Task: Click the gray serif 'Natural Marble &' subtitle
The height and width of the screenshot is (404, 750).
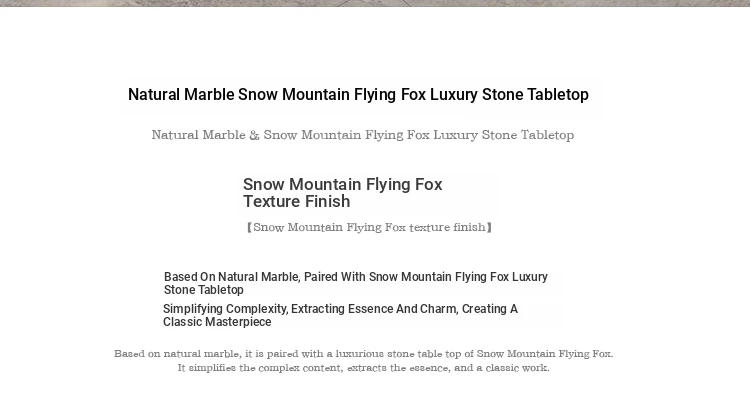Action: click(363, 135)
